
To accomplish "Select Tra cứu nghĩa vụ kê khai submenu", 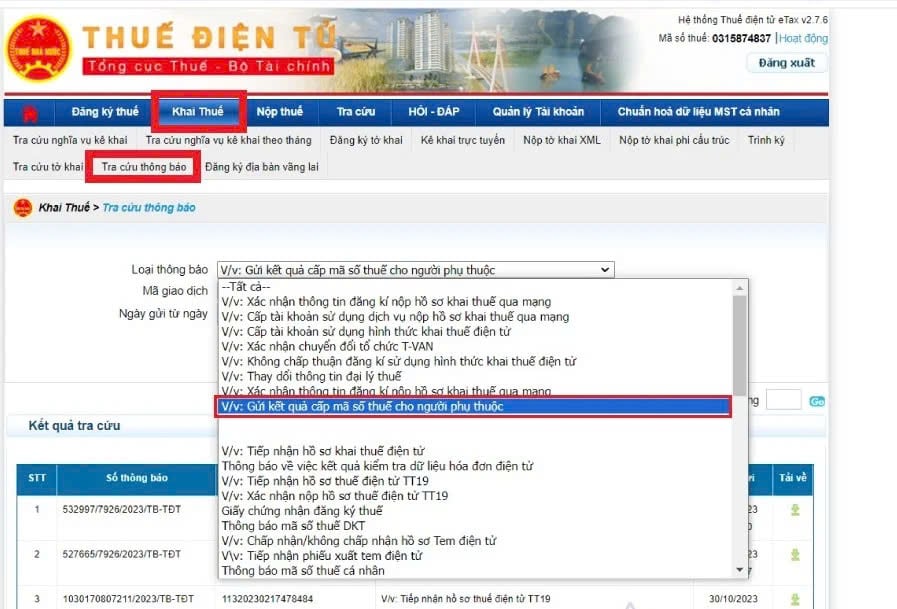I will (70, 140).
